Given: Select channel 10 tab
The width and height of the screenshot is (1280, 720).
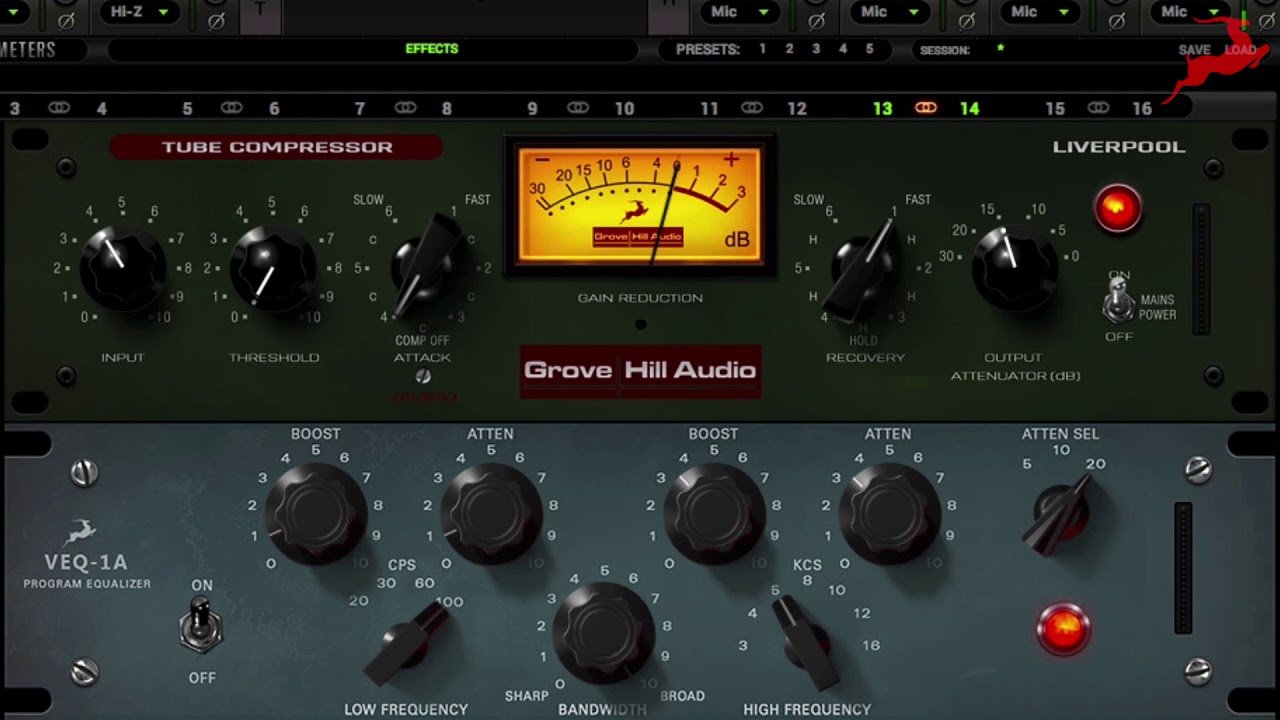Looking at the screenshot, I should [x=624, y=108].
